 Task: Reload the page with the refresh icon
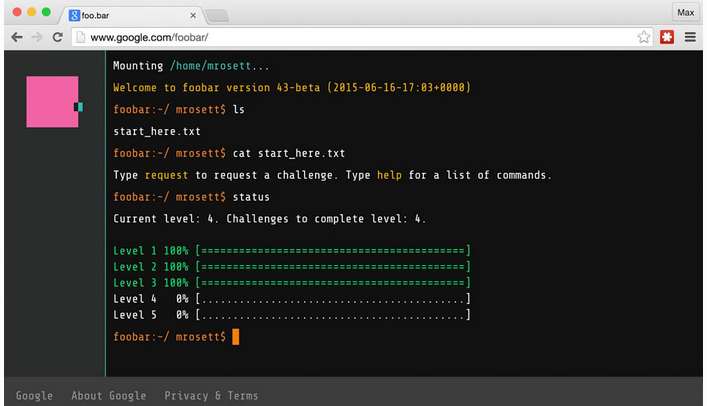point(58,37)
